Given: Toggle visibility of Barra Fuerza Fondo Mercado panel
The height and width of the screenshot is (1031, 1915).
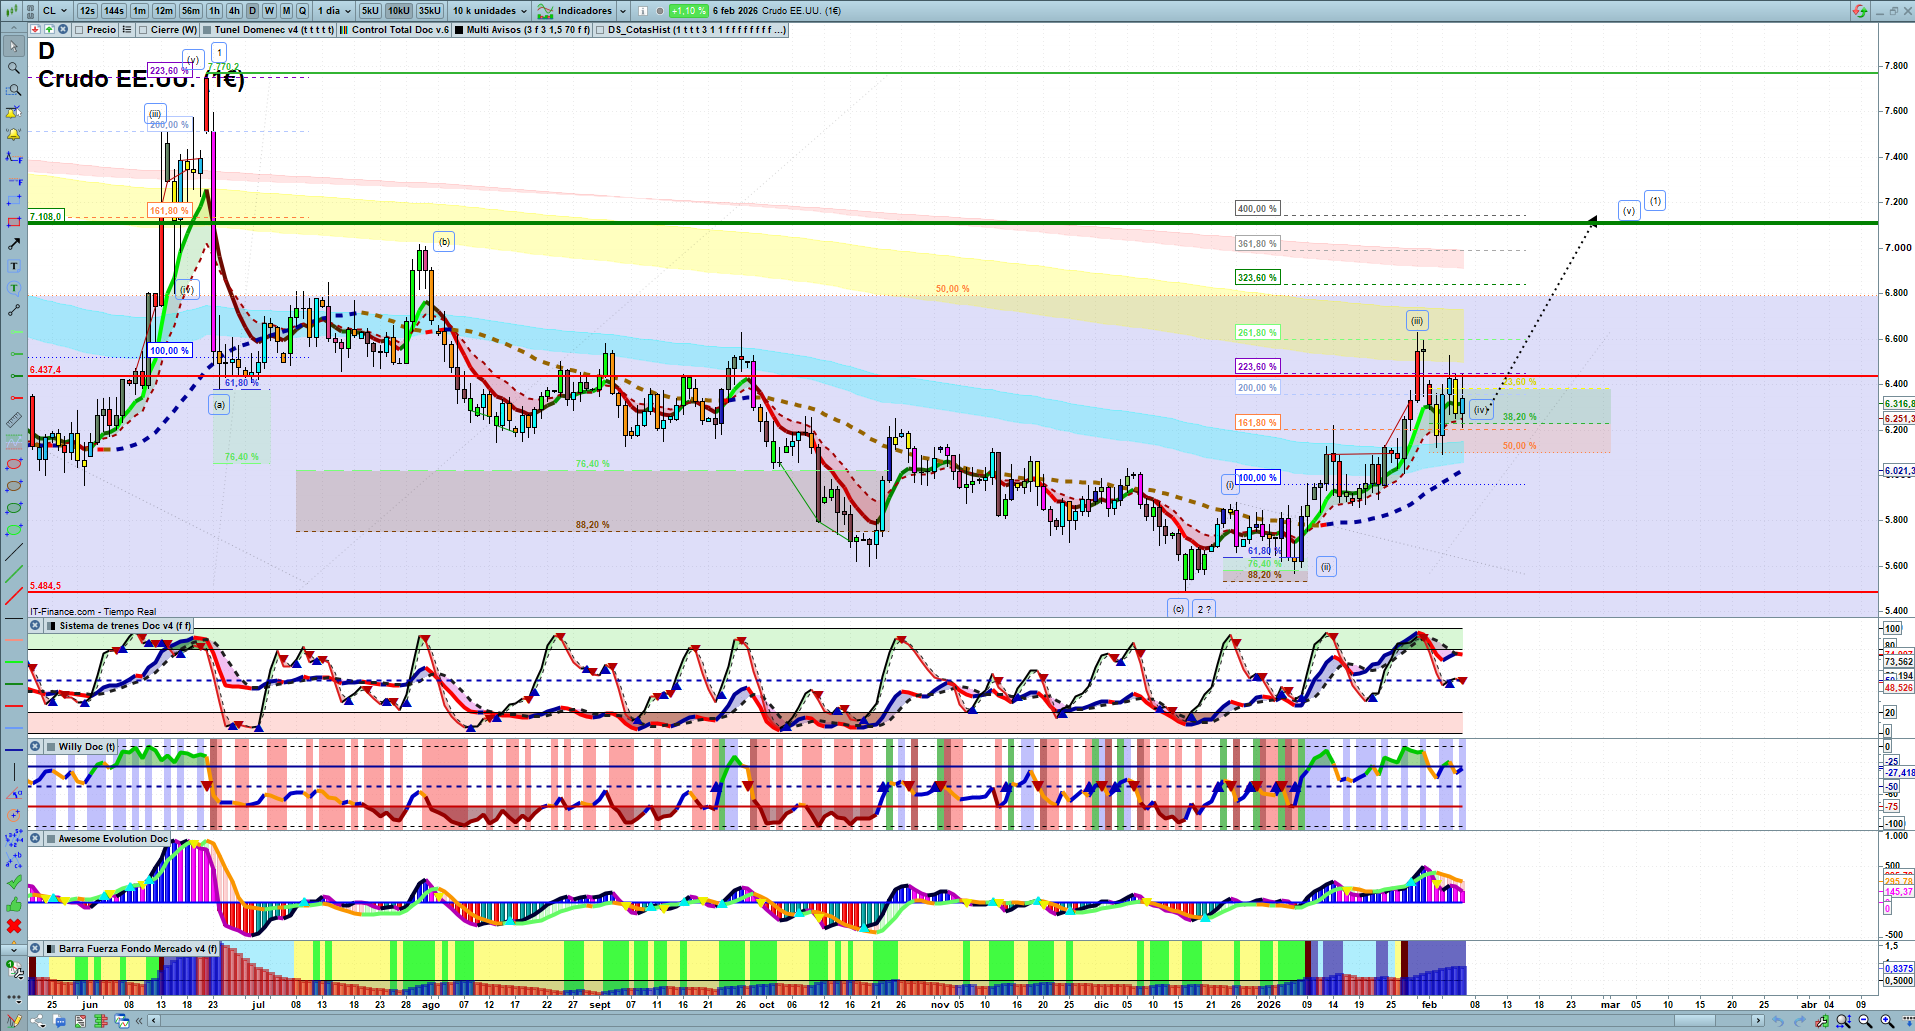Looking at the screenshot, I should (x=35, y=949).
